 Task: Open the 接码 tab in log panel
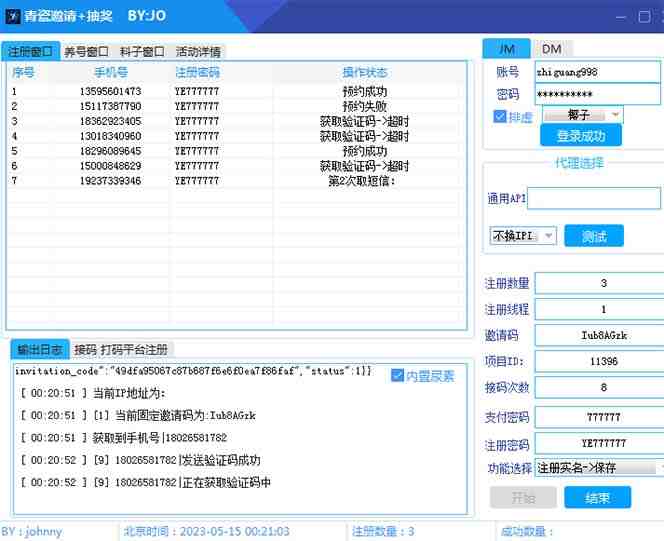85,350
